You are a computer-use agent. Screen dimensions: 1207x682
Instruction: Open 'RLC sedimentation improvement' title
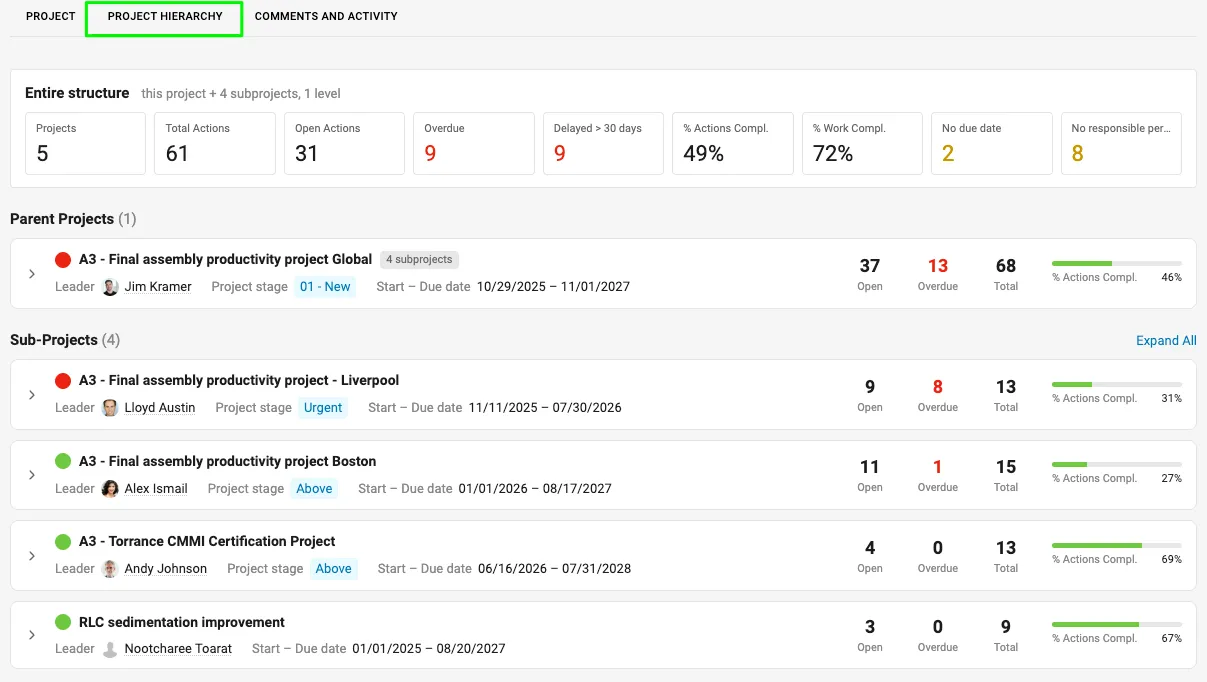pyautogui.click(x=182, y=622)
